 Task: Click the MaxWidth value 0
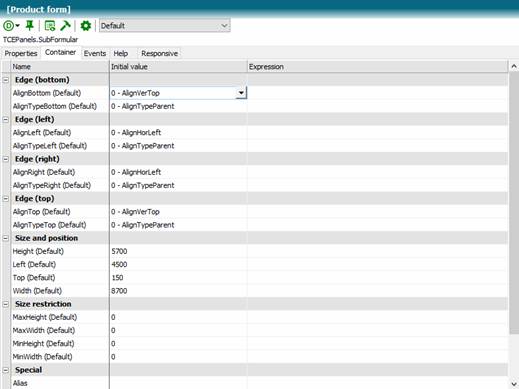tap(113, 331)
